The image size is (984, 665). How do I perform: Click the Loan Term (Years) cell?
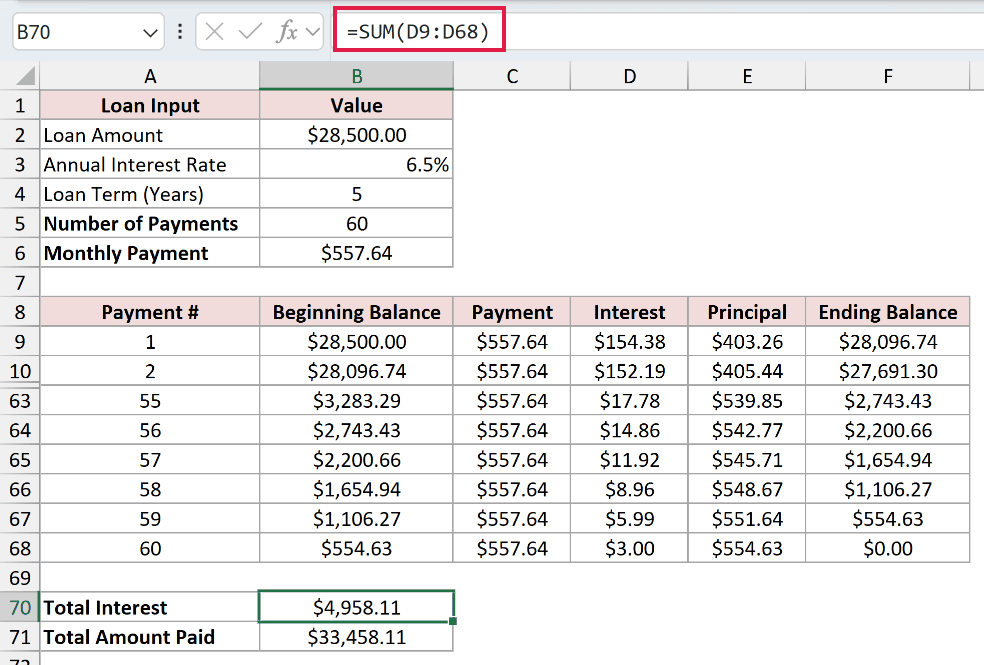click(150, 194)
